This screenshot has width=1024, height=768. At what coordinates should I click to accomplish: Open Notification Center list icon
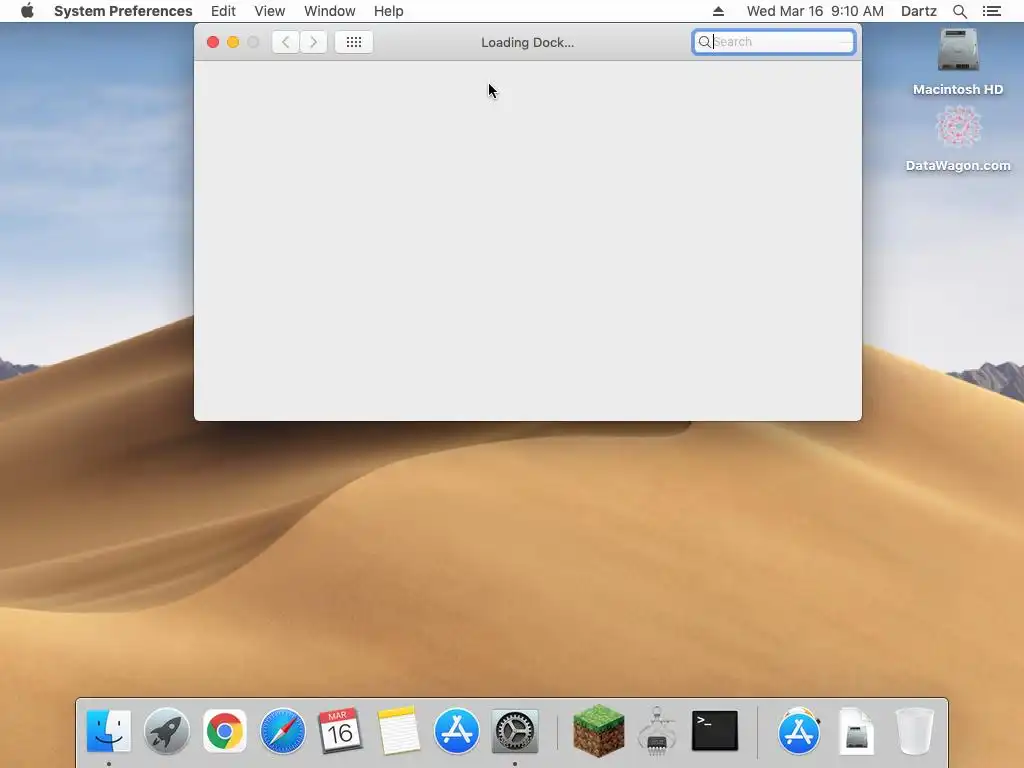(x=991, y=11)
